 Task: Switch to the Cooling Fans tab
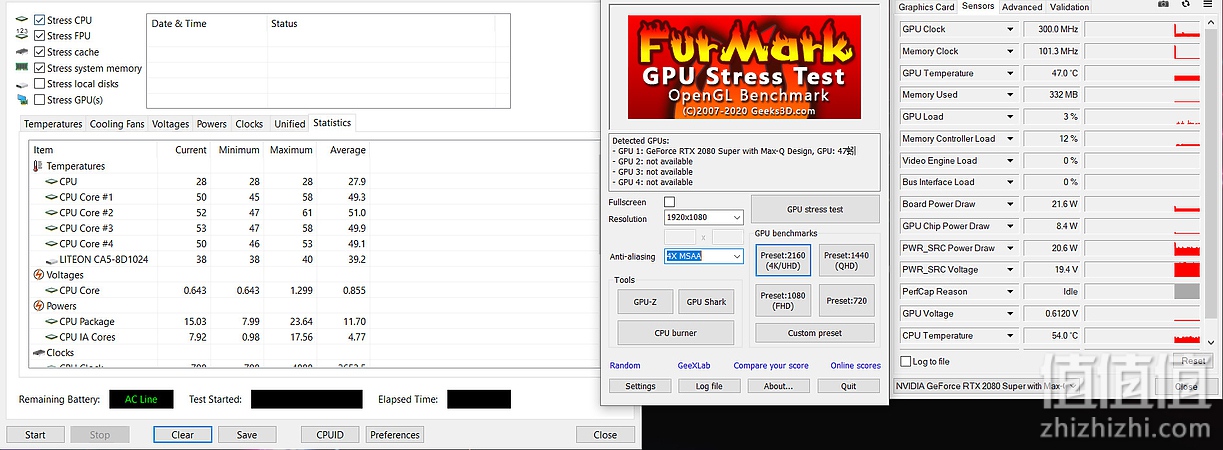[x=117, y=124]
